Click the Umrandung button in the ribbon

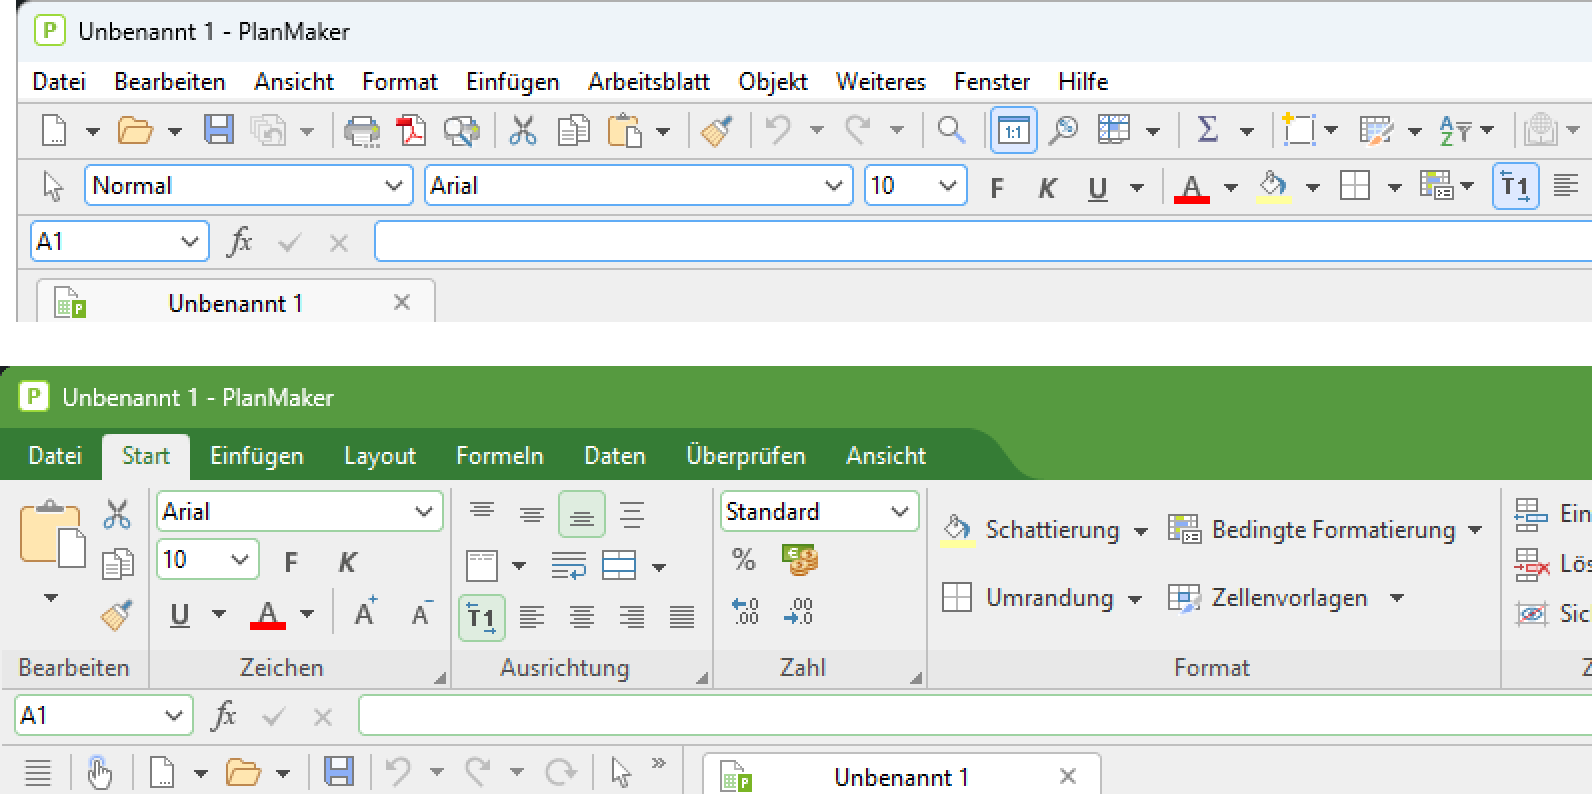[1042, 598]
